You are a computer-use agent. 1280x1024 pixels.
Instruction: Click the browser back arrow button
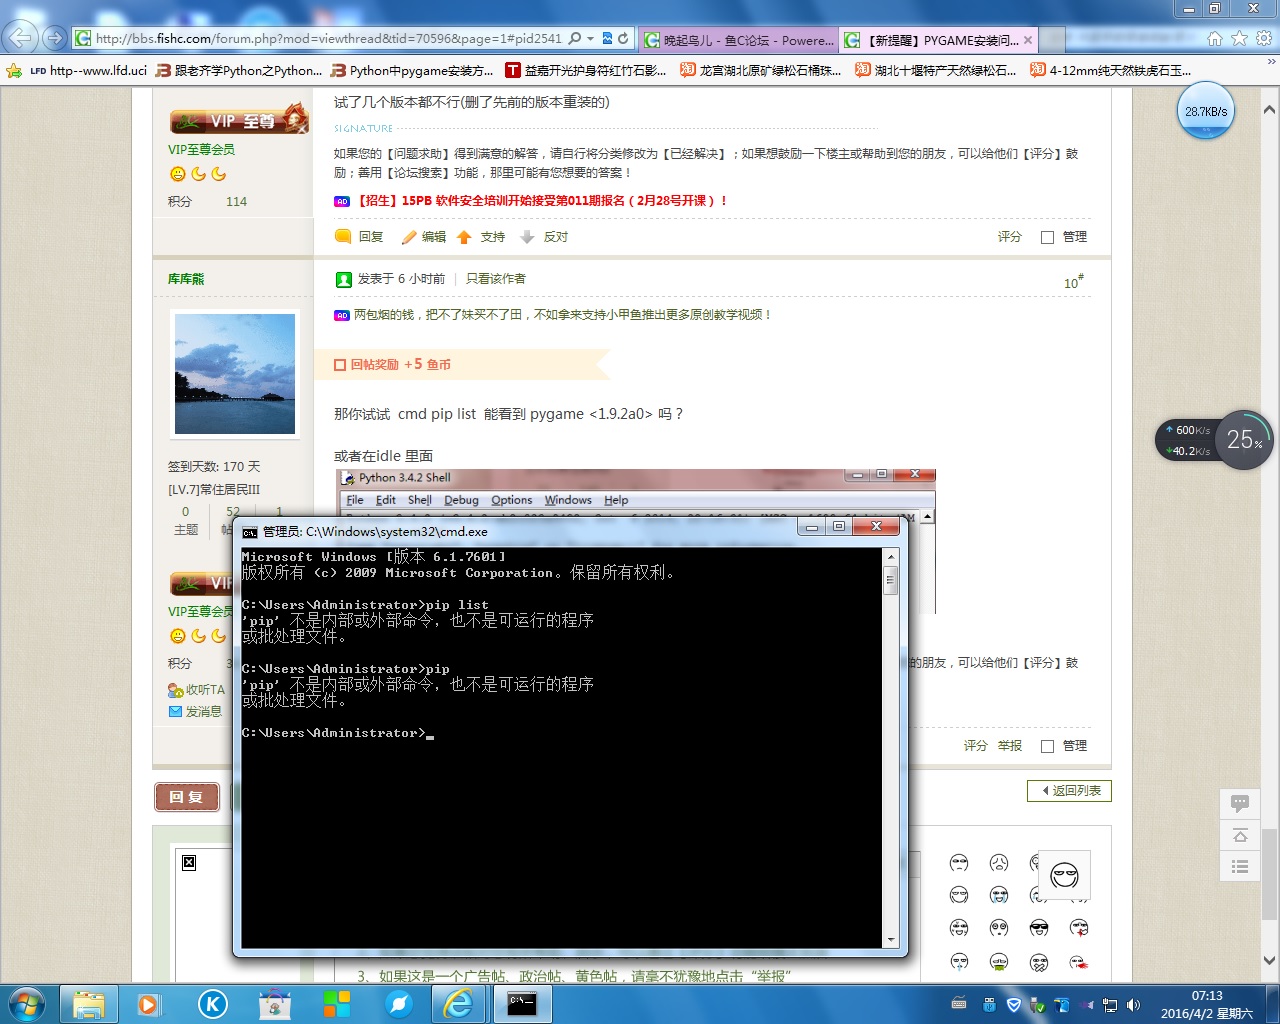[20, 38]
